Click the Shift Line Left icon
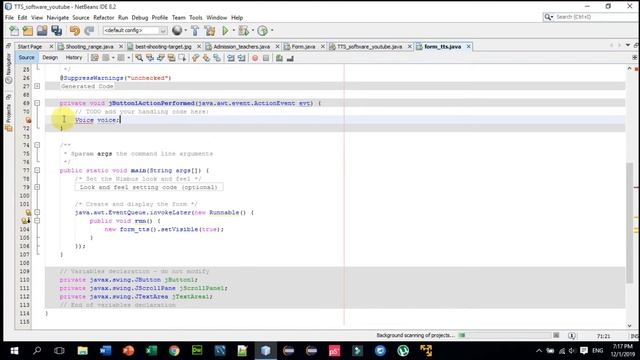Screen dimensions: 640x360 (231, 58)
